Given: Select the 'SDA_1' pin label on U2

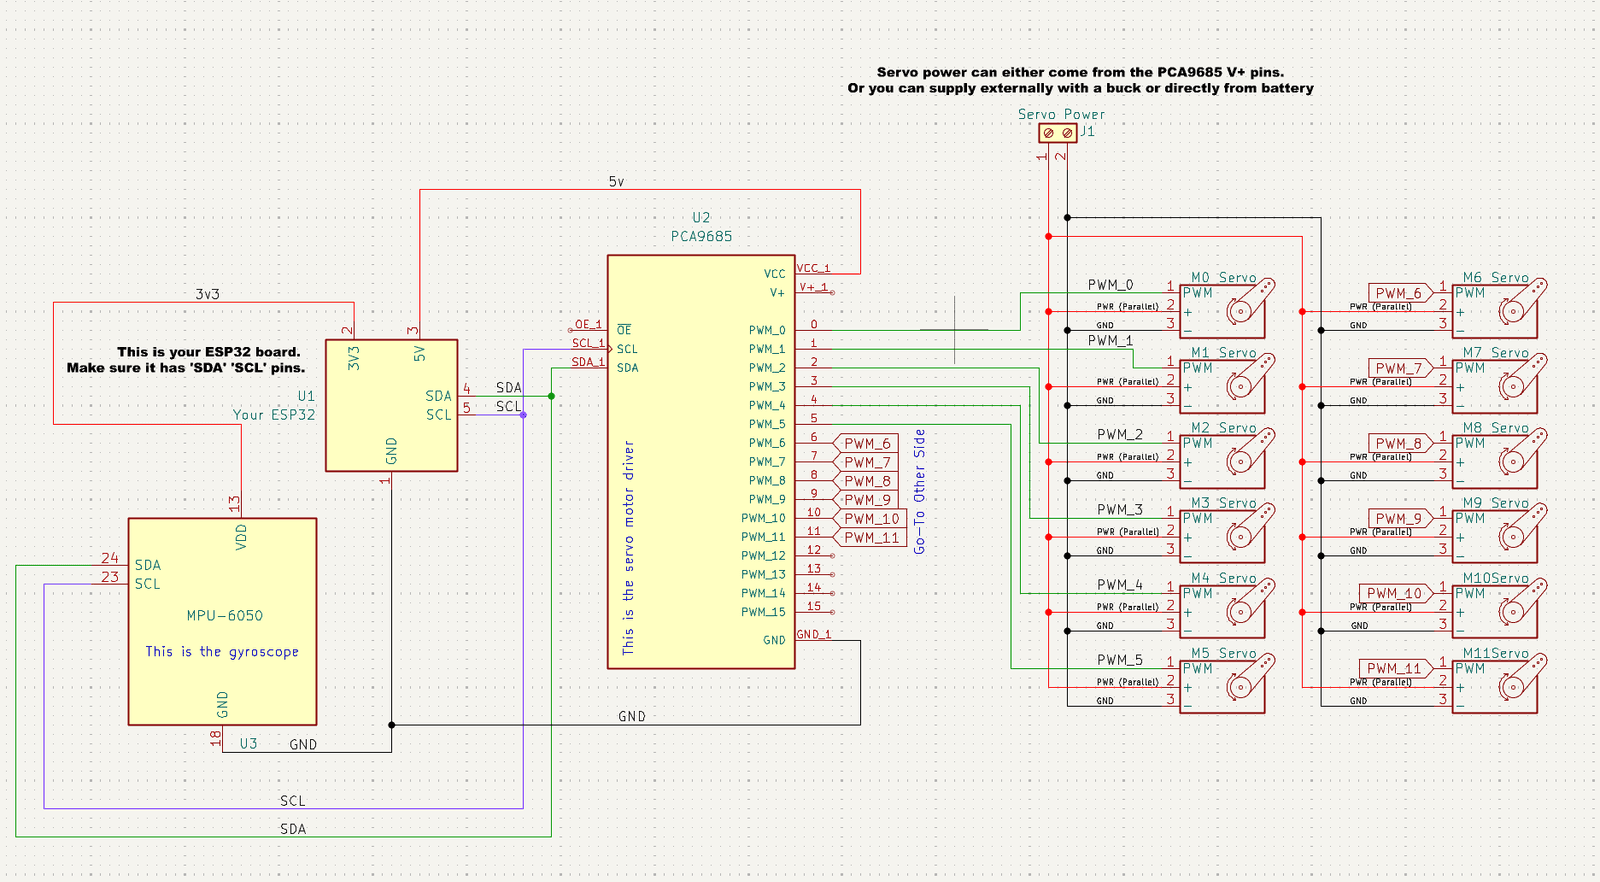Looking at the screenshot, I should coord(588,362).
